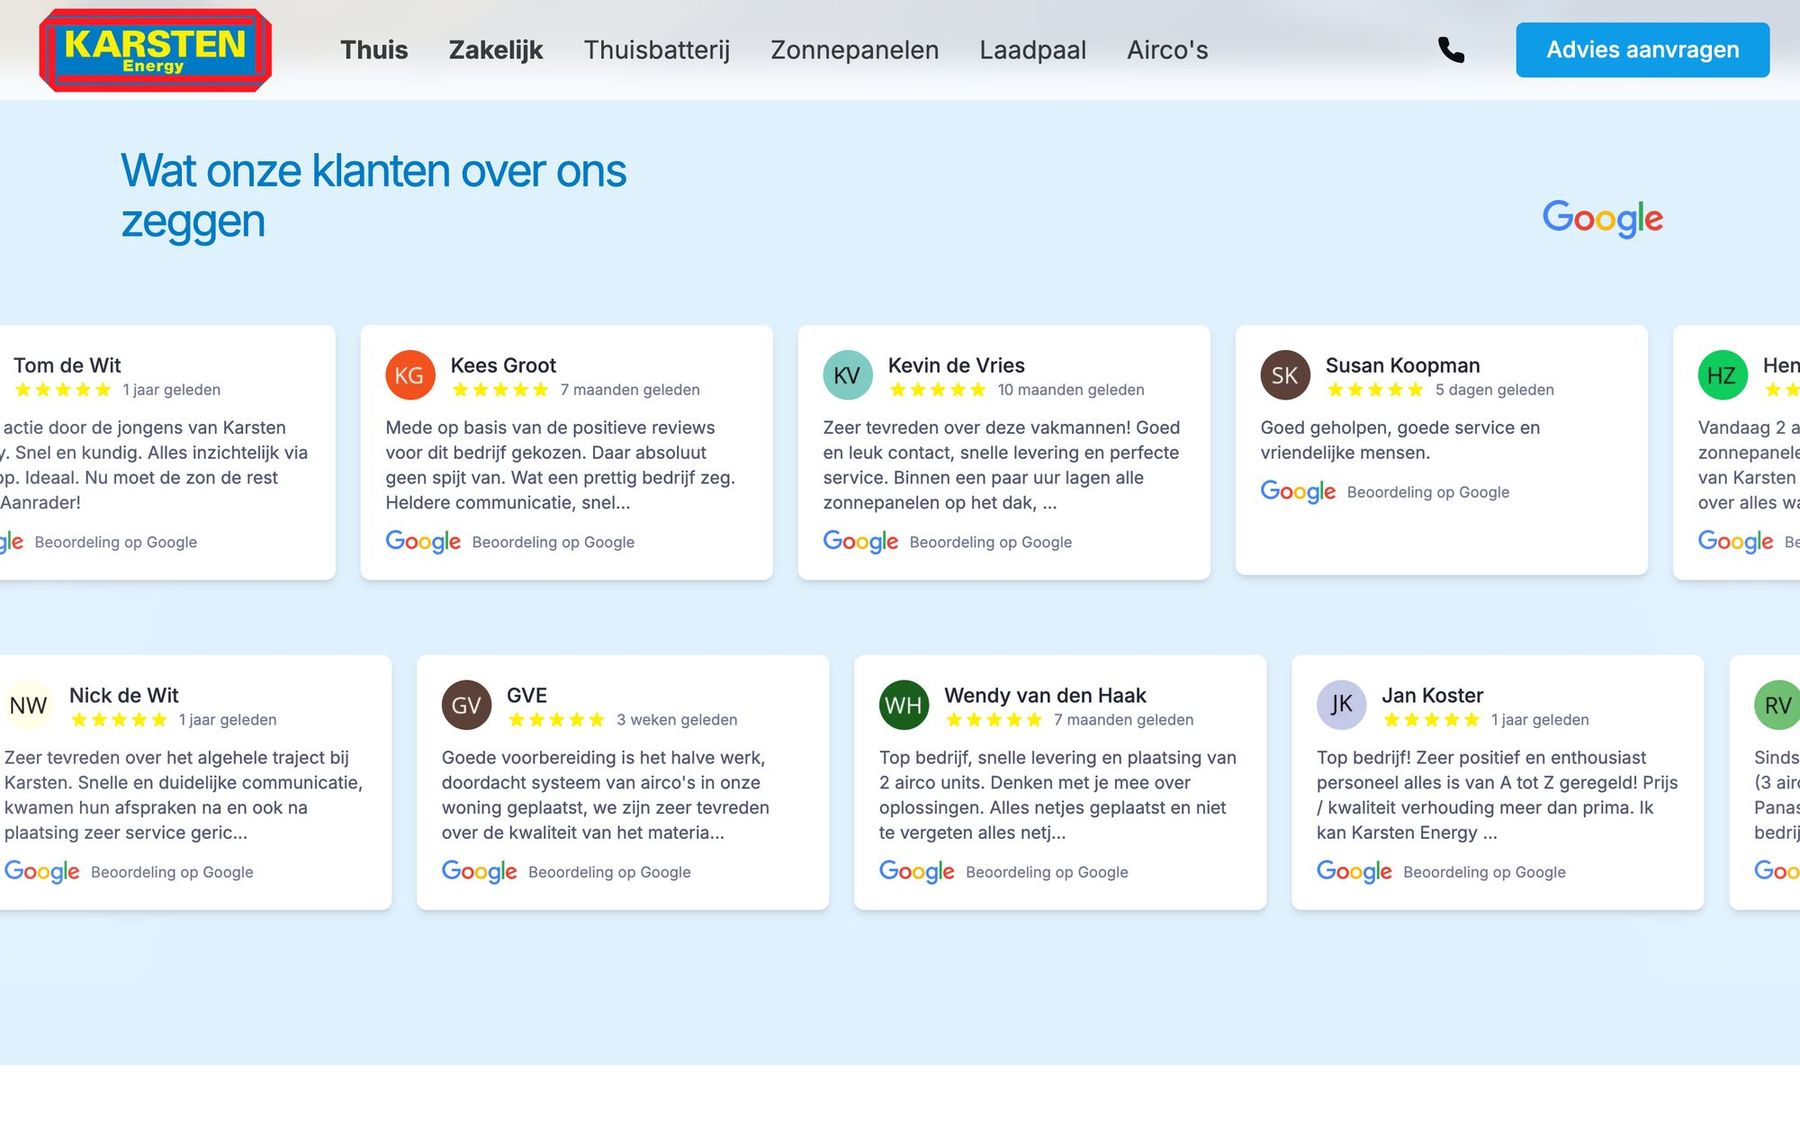This screenshot has width=1800, height=1125.
Task: Click Susan Koopman's SK avatar
Action: pos(1285,375)
